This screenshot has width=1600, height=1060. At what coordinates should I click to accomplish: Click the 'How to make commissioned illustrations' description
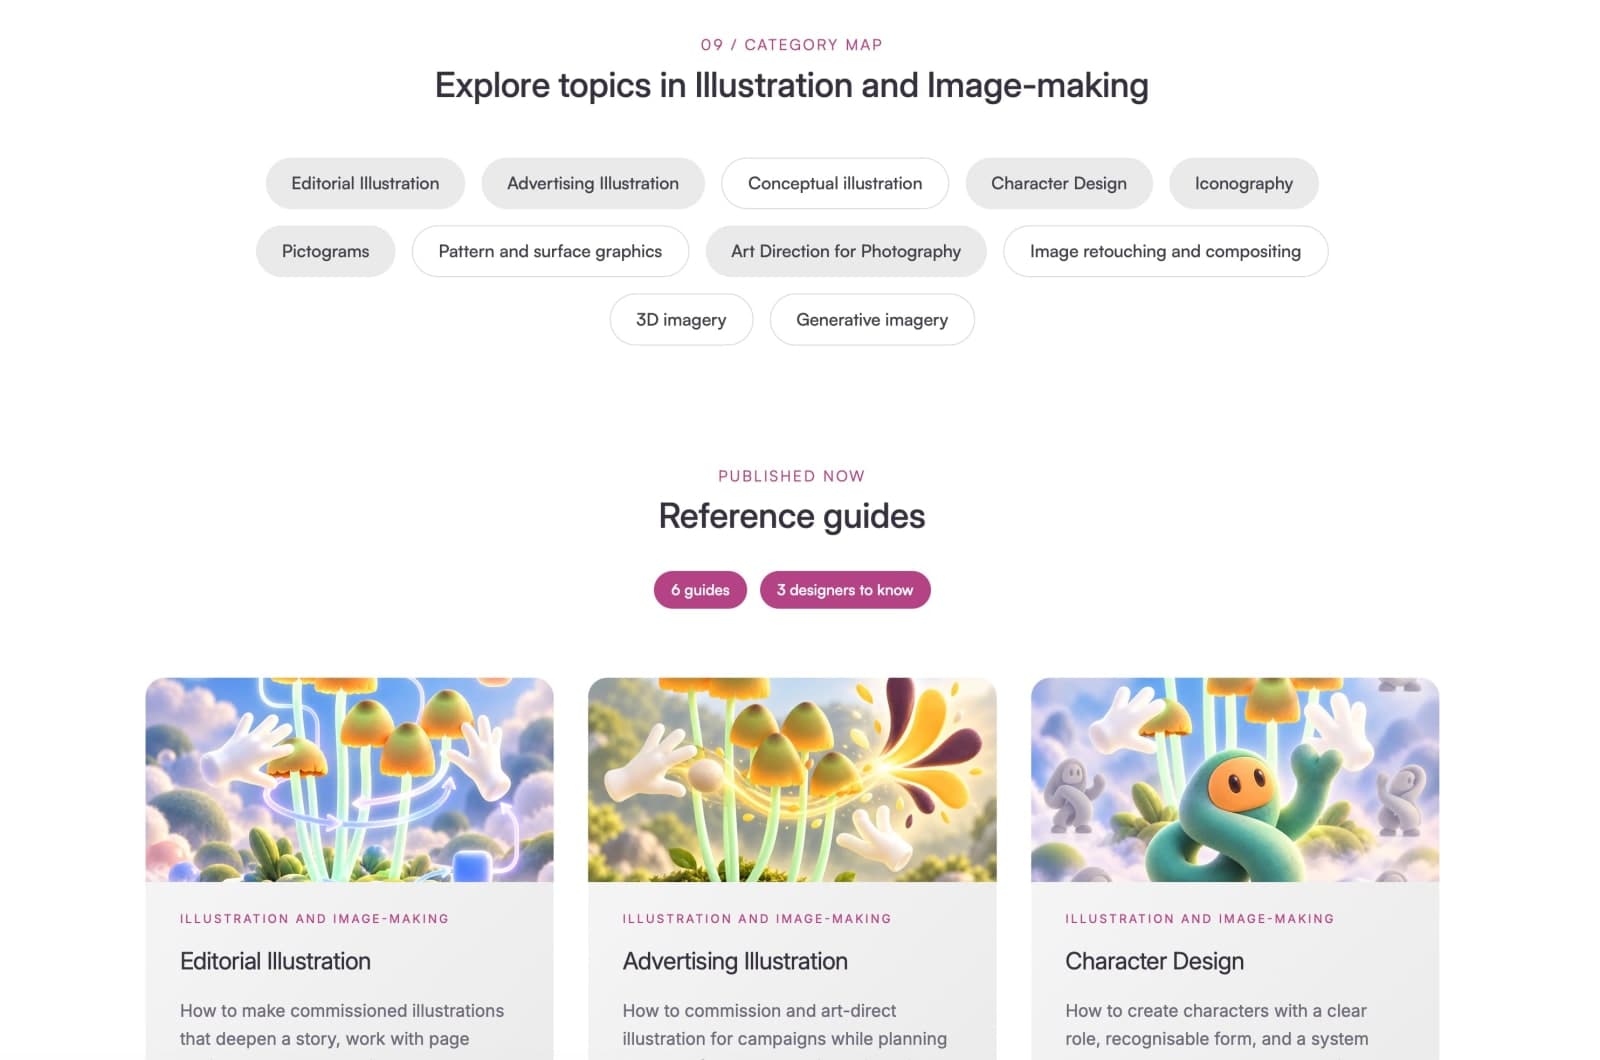(342, 1029)
